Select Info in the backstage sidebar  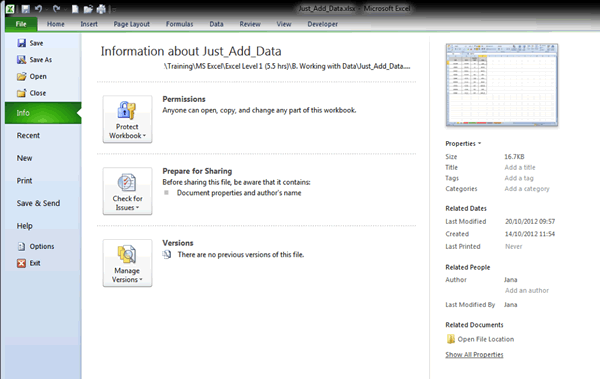[43, 113]
